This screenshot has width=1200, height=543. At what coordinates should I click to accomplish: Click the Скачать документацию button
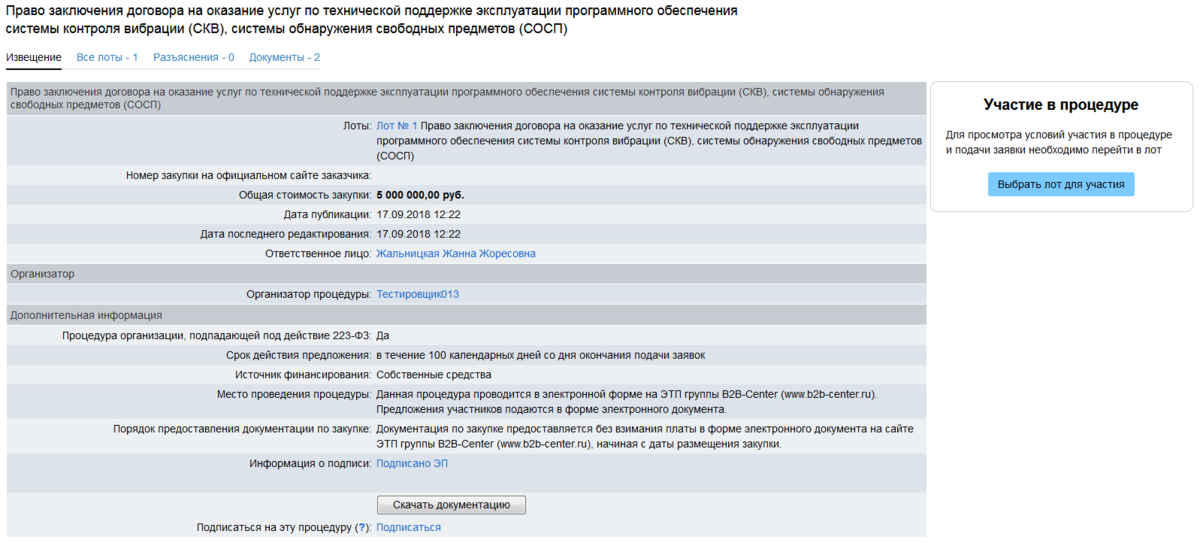[451, 505]
